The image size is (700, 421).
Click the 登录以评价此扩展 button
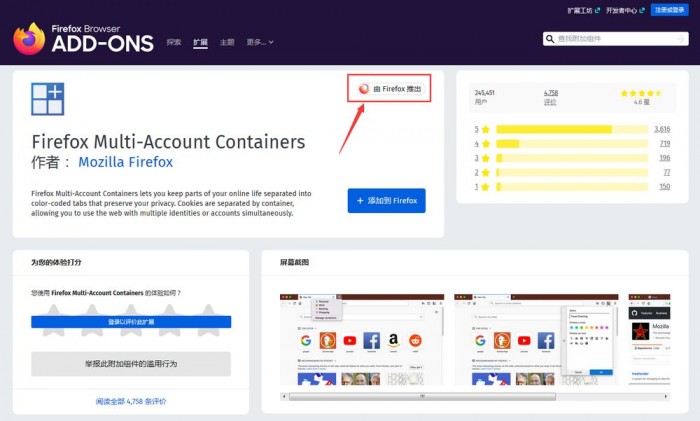click(x=131, y=322)
